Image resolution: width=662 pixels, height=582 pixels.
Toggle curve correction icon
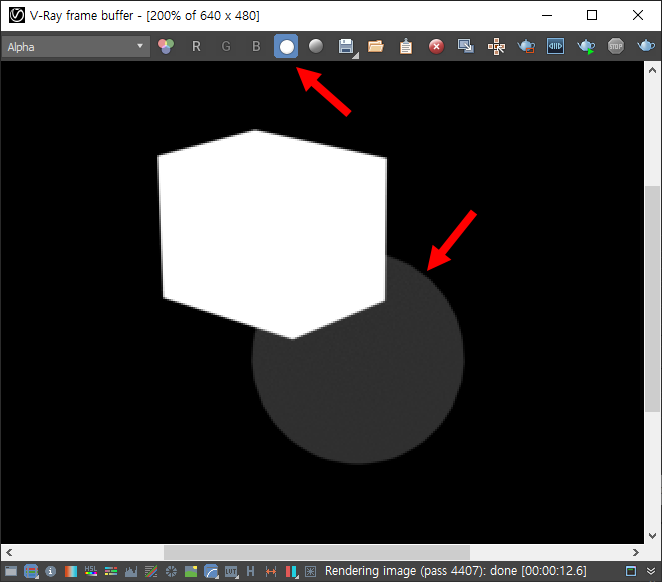click(x=151, y=571)
